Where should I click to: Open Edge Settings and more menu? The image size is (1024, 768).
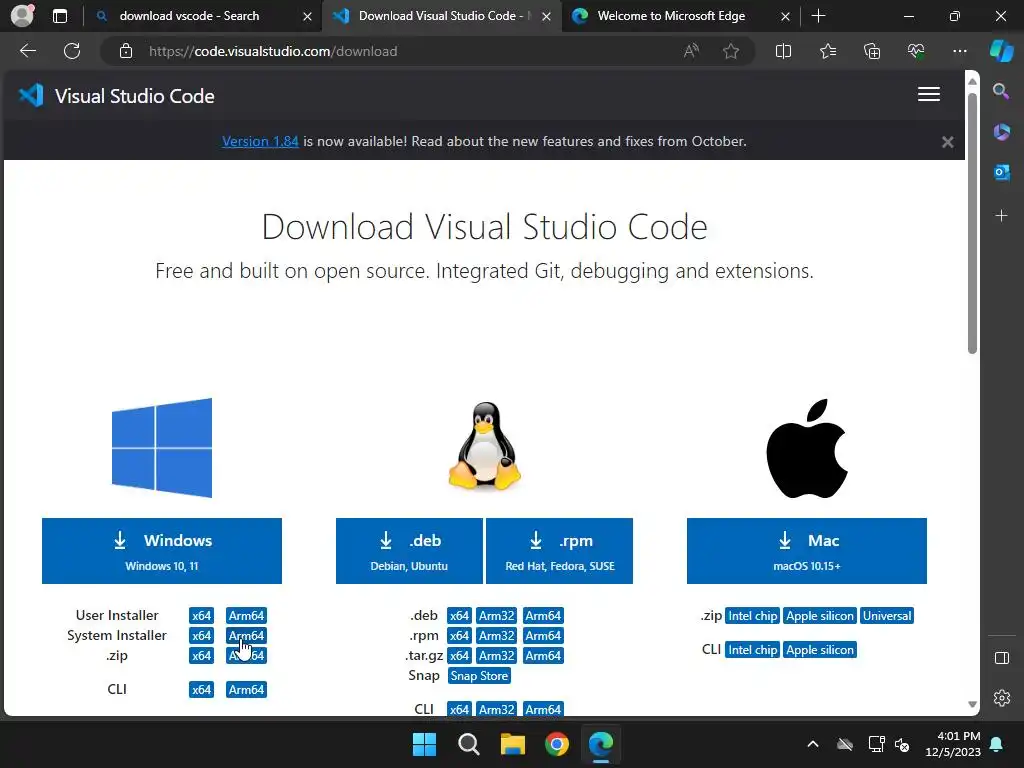pyautogui.click(x=959, y=51)
